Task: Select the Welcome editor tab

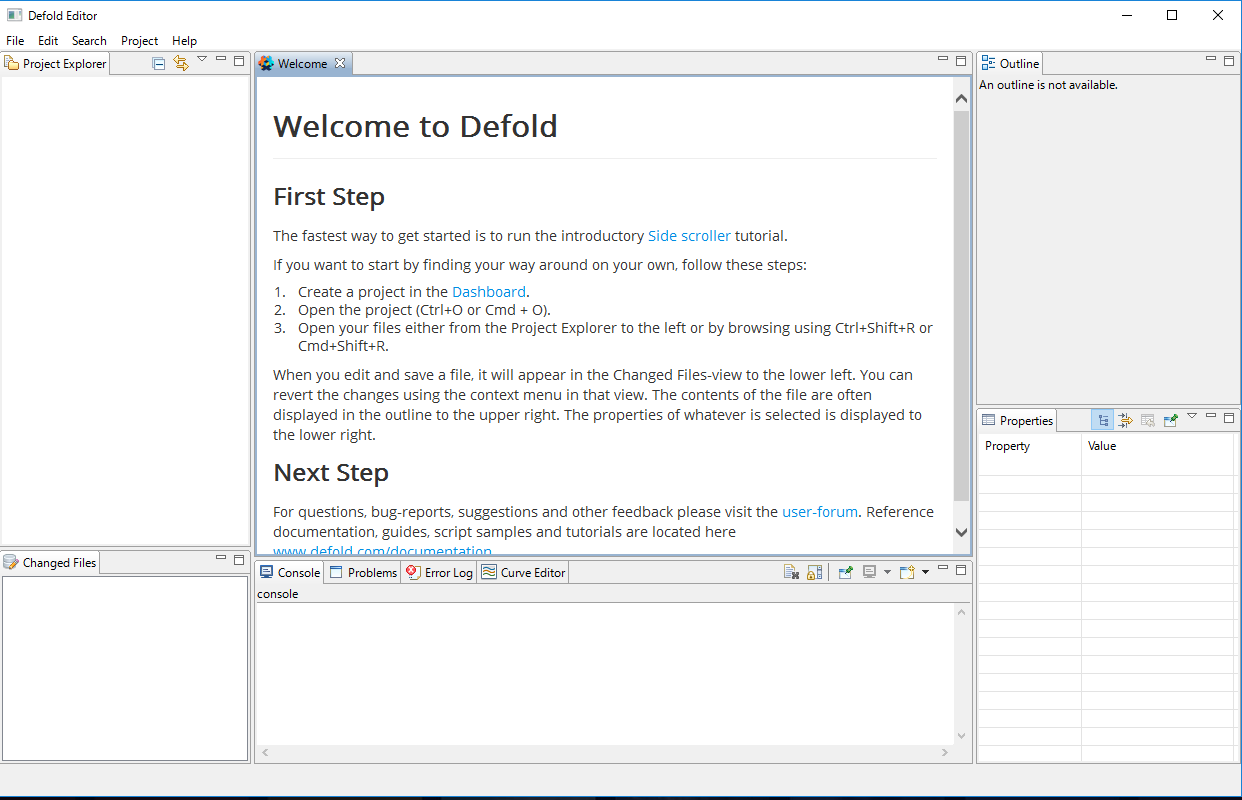Action: [302, 63]
